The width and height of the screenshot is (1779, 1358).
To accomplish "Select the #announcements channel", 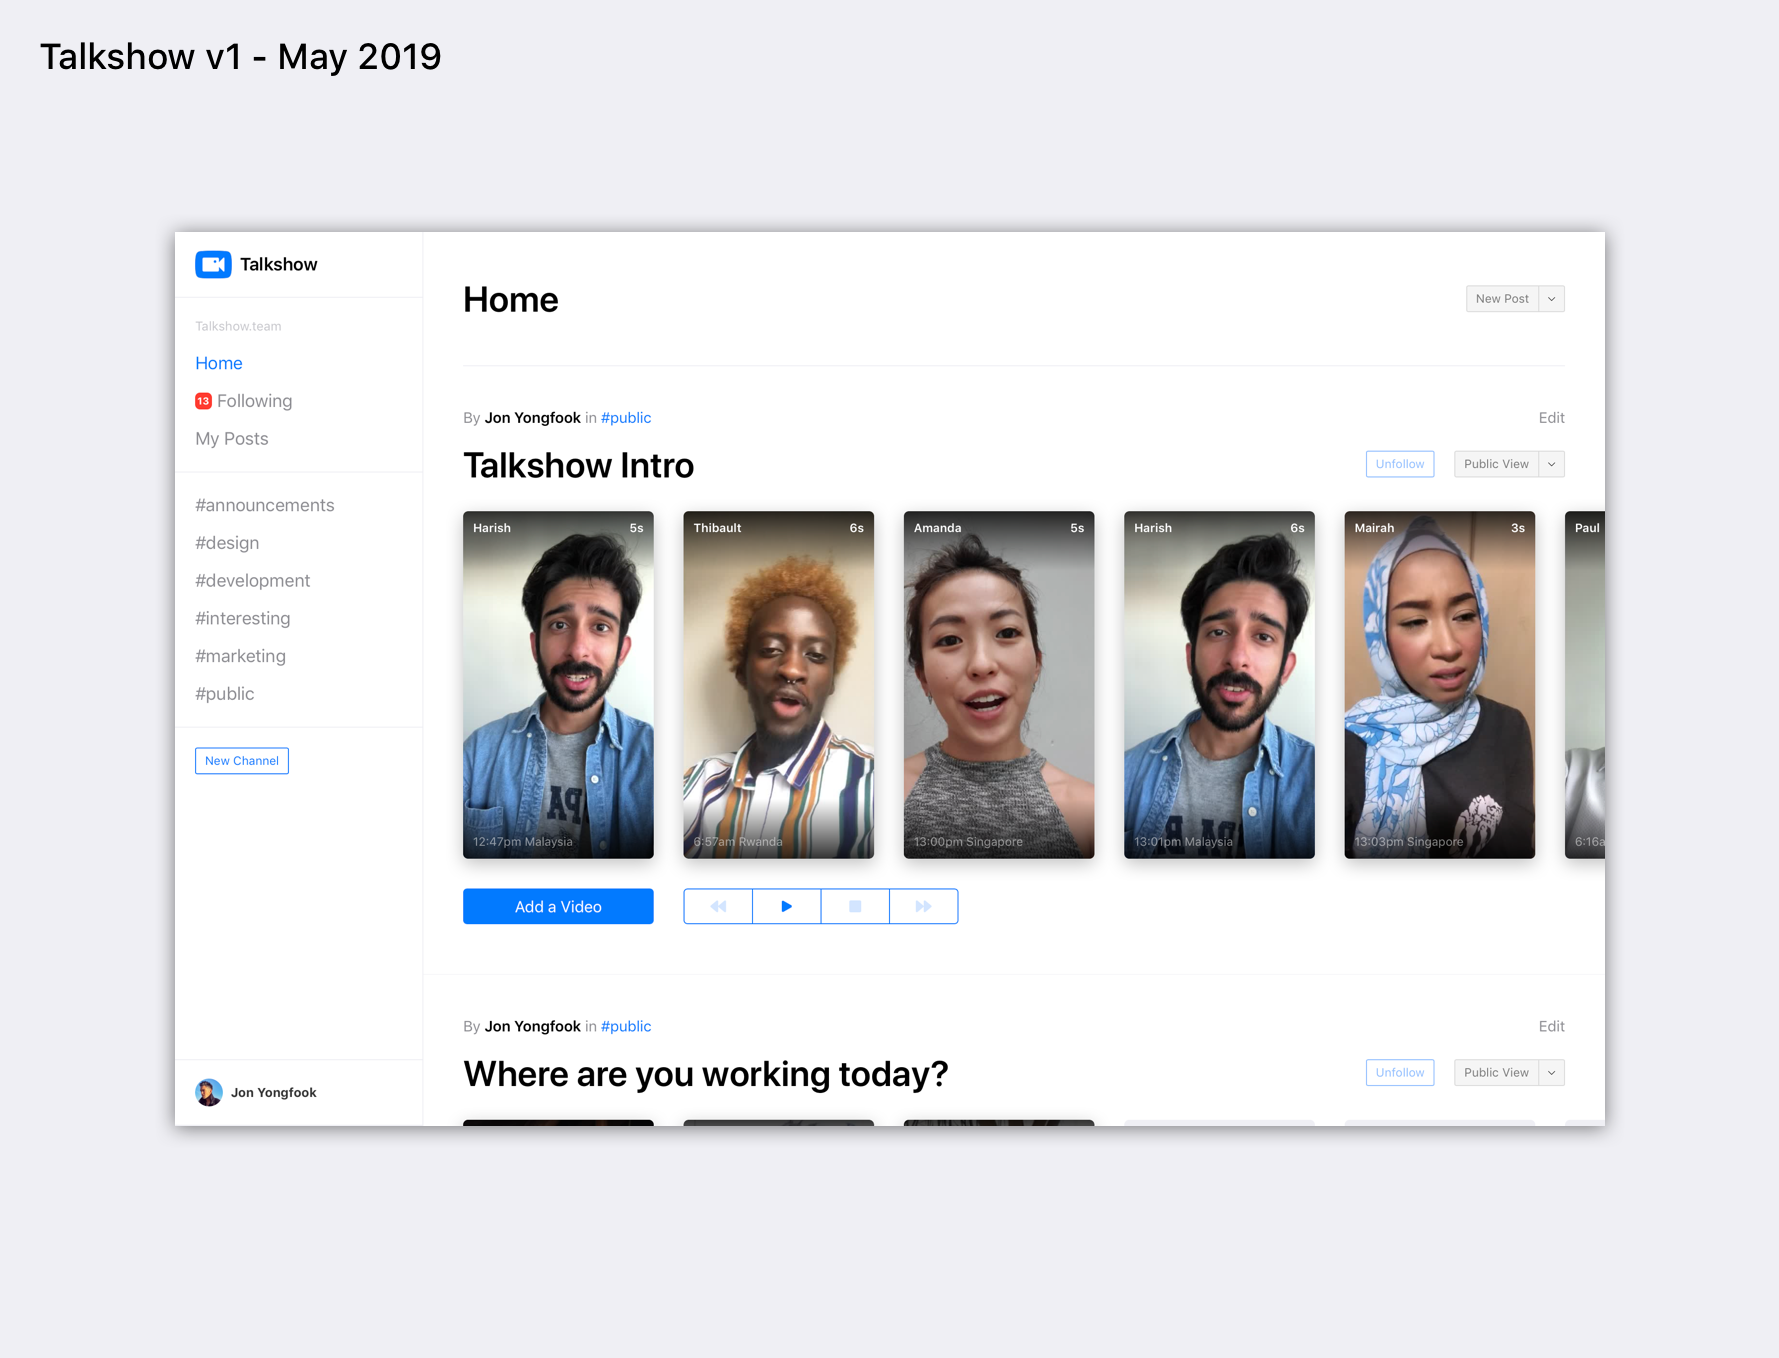I will [x=265, y=505].
